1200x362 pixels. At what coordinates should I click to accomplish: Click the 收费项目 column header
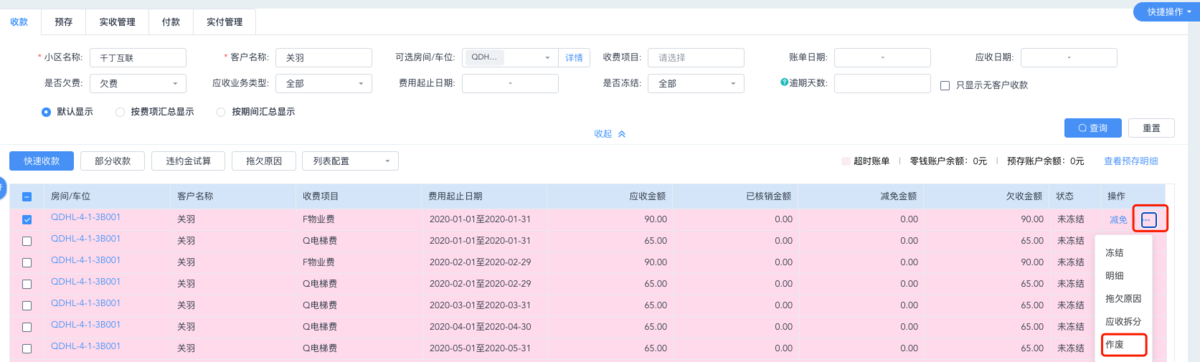322,196
